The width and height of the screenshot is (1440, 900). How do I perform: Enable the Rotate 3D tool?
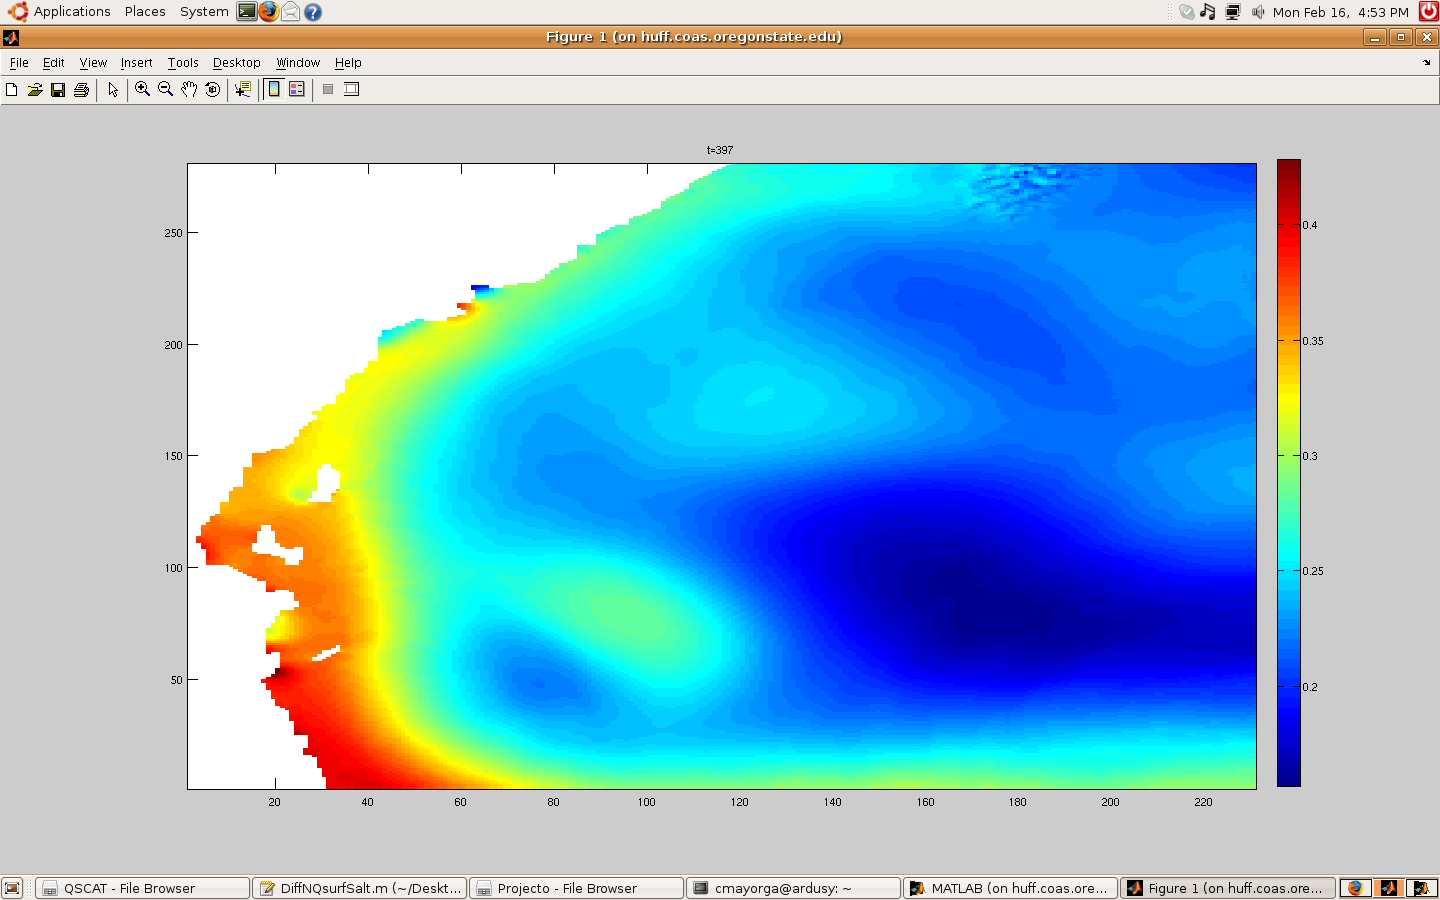[x=212, y=90]
